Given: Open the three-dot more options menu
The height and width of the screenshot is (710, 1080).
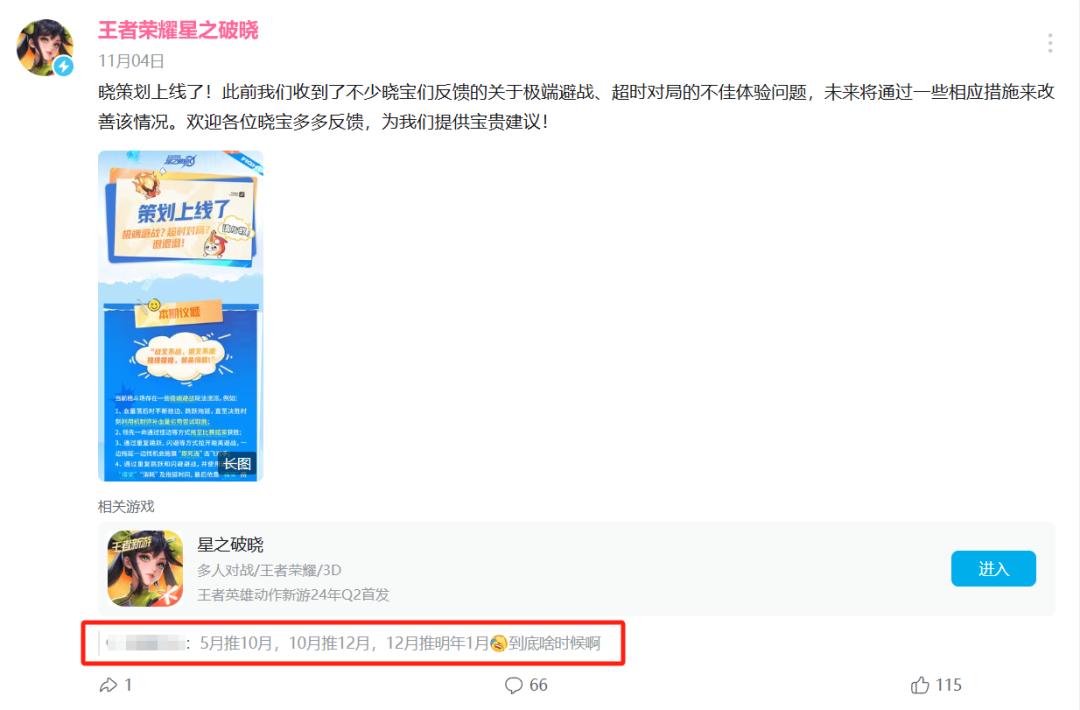Looking at the screenshot, I should 1050,43.
